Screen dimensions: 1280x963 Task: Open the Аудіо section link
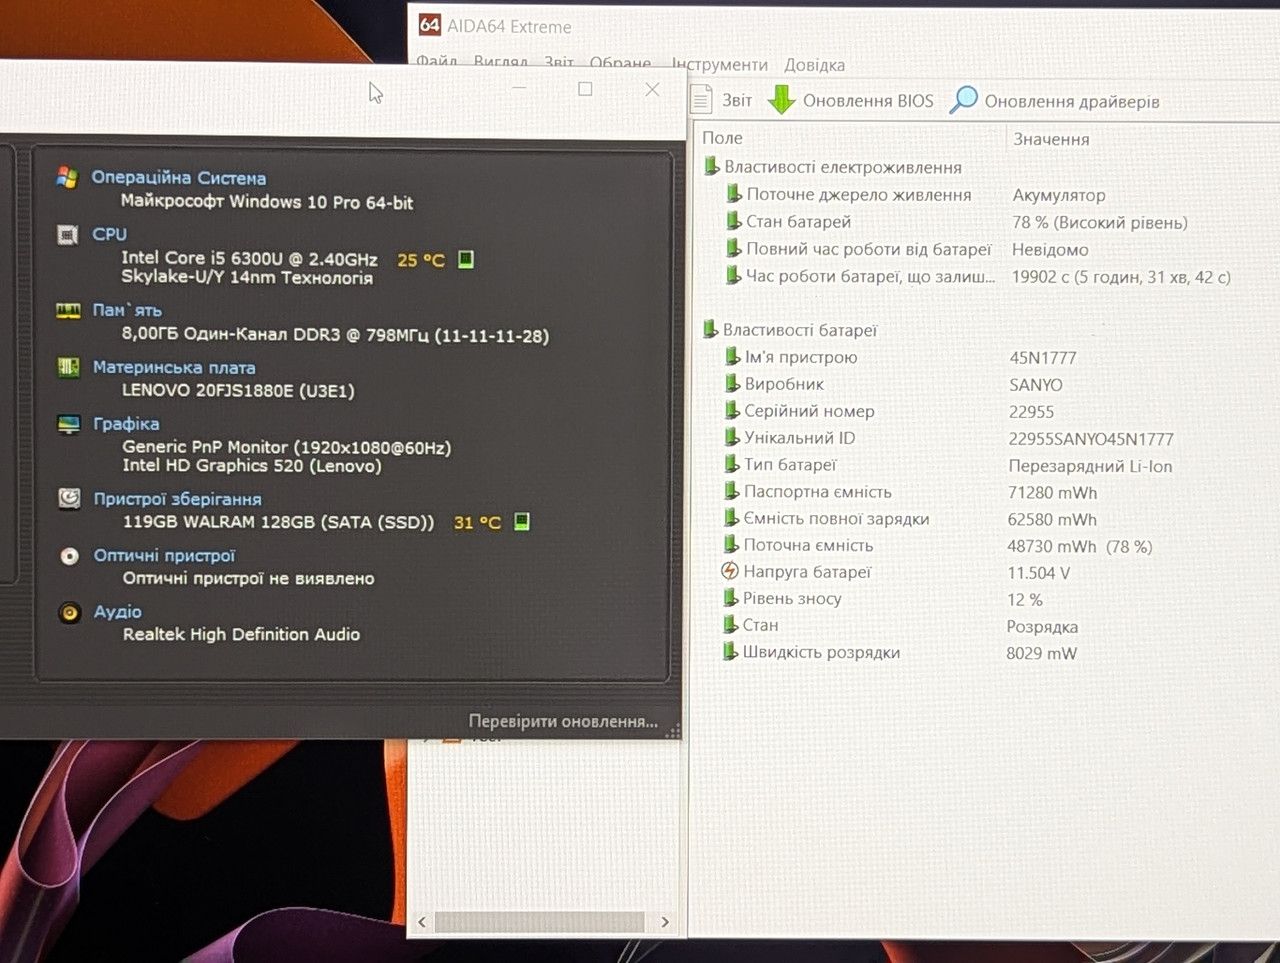pos(118,611)
